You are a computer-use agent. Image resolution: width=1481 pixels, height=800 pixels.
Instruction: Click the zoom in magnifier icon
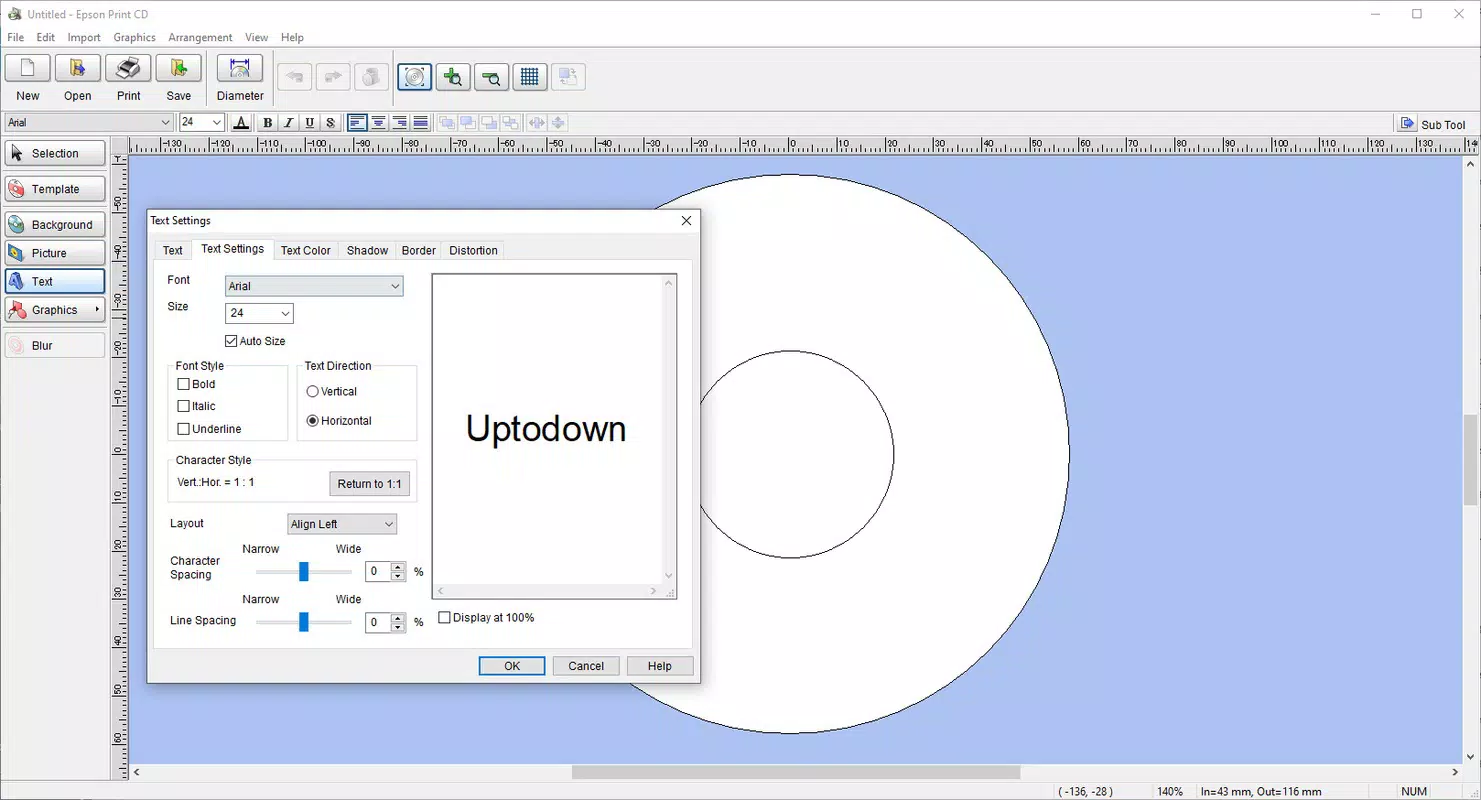point(453,77)
